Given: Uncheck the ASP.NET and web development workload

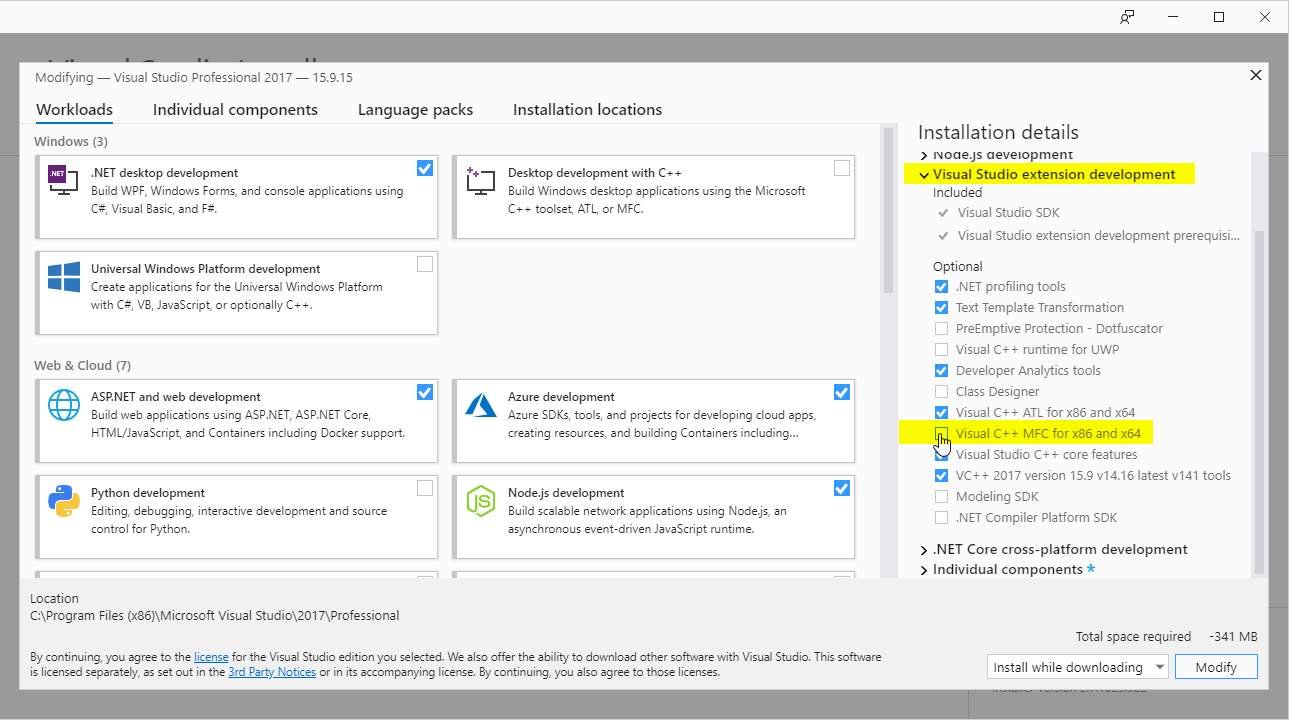Looking at the screenshot, I should click(425, 392).
